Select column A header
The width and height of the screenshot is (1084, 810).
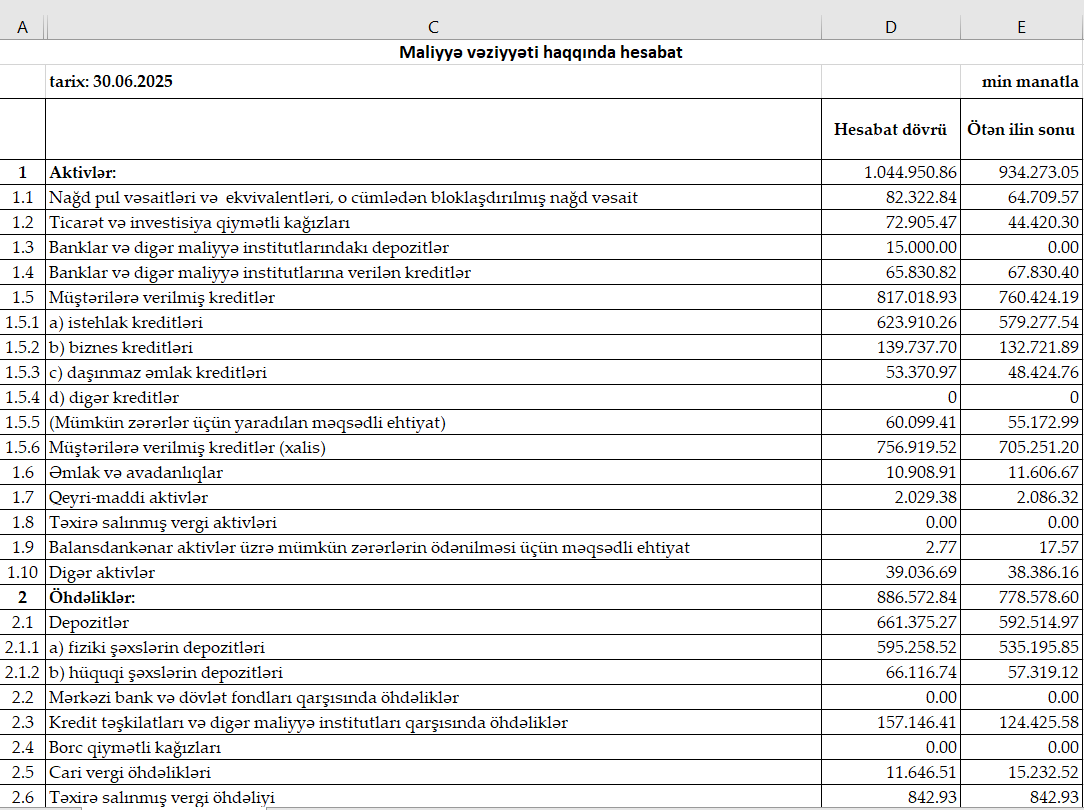click(22, 27)
